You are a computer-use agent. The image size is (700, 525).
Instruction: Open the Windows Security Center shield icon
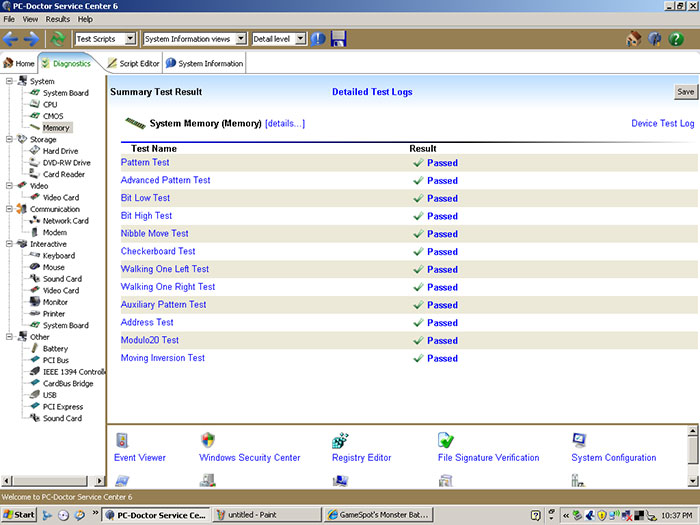(208, 440)
